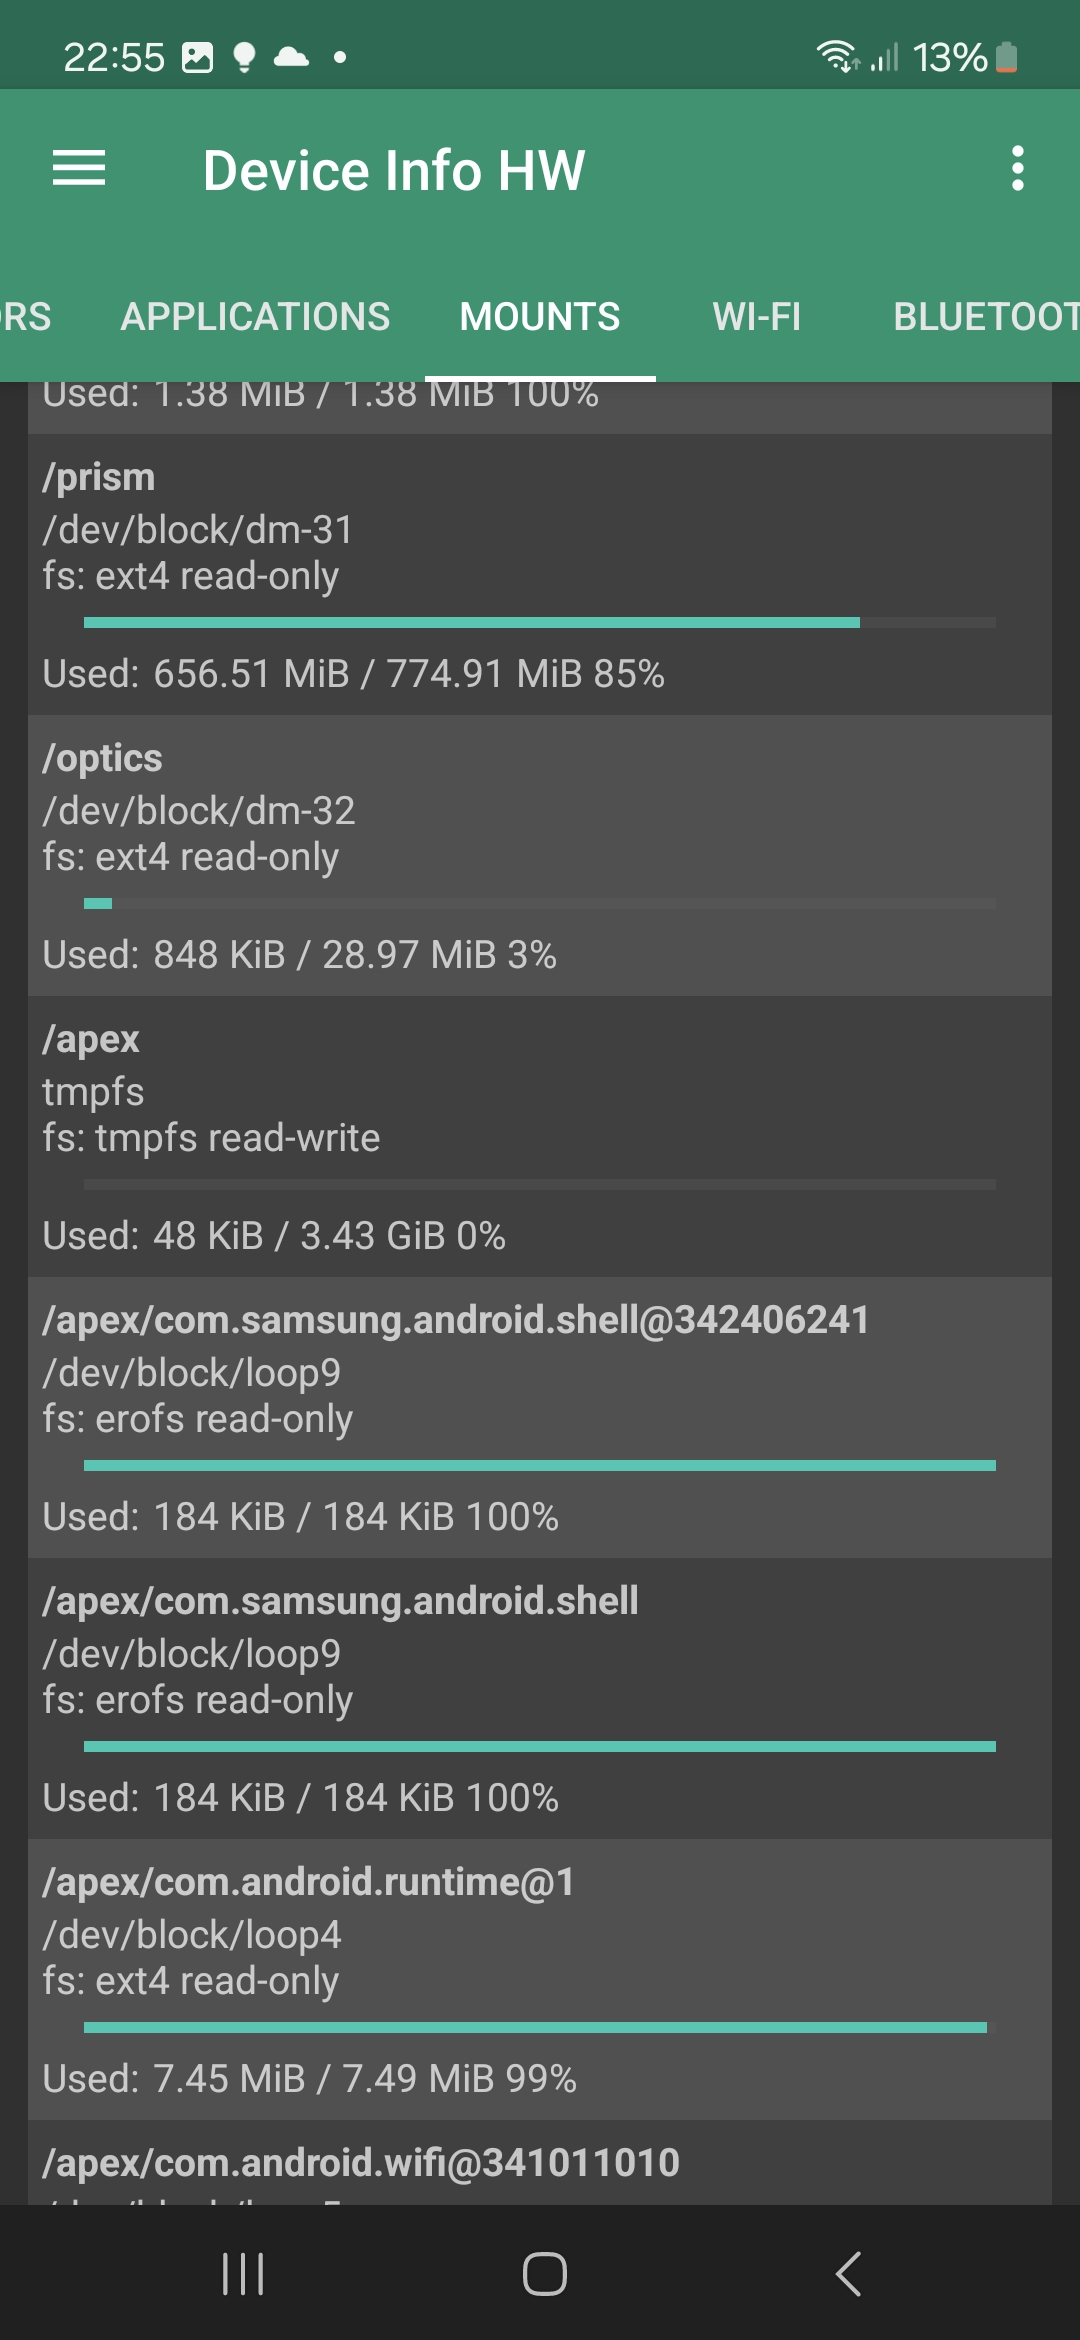Click the /prism 85% usage bar
Screen dimensions: 1080x2340
(540, 623)
